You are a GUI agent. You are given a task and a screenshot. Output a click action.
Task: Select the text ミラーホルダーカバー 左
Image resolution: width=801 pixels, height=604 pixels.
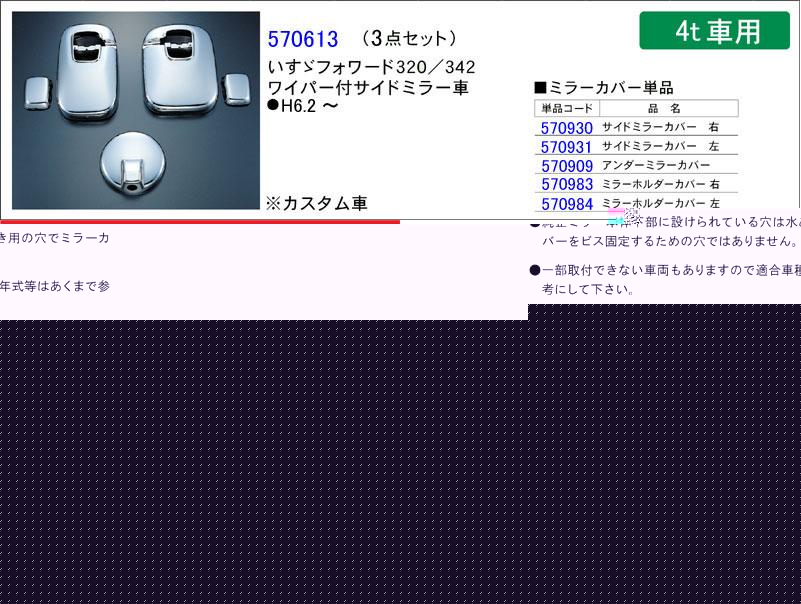[x=661, y=203]
